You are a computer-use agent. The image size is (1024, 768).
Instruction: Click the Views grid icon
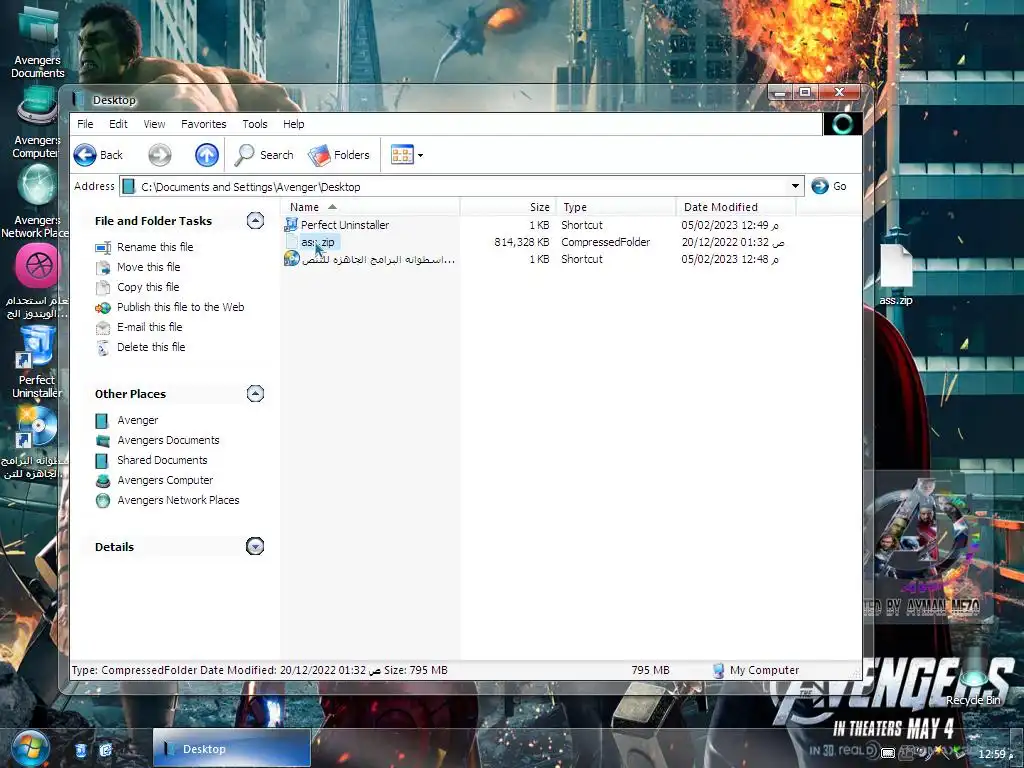402,155
